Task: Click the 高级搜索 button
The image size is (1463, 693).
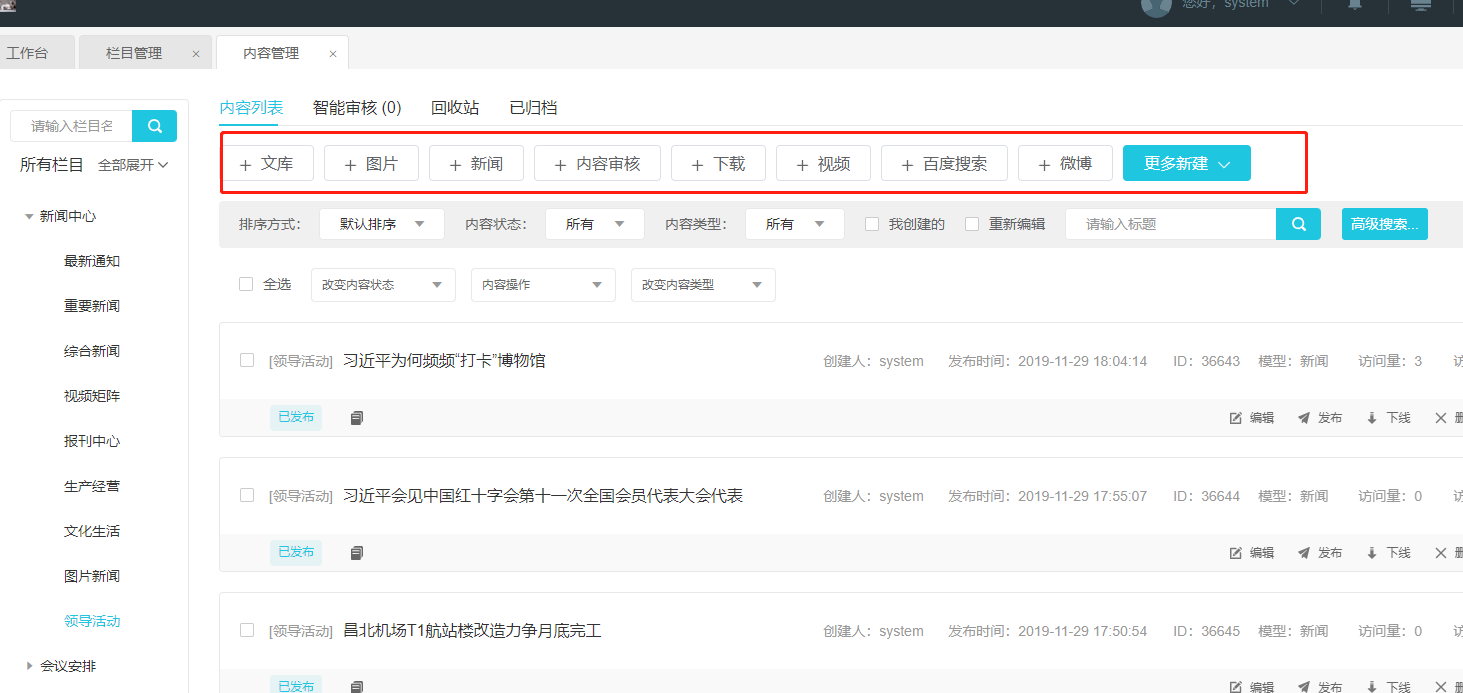Action: (x=1384, y=224)
